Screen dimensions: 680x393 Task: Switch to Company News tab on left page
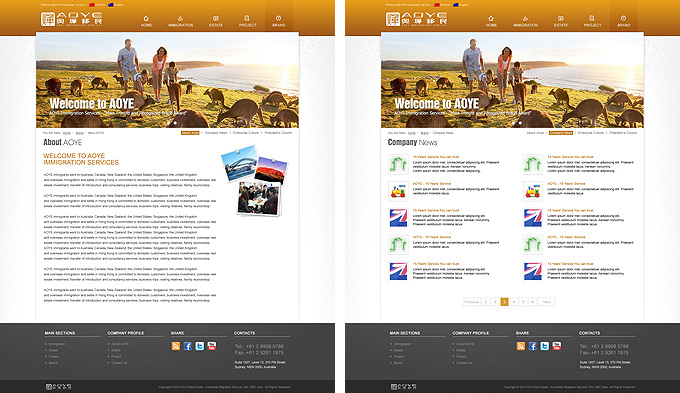[x=216, y=133]
